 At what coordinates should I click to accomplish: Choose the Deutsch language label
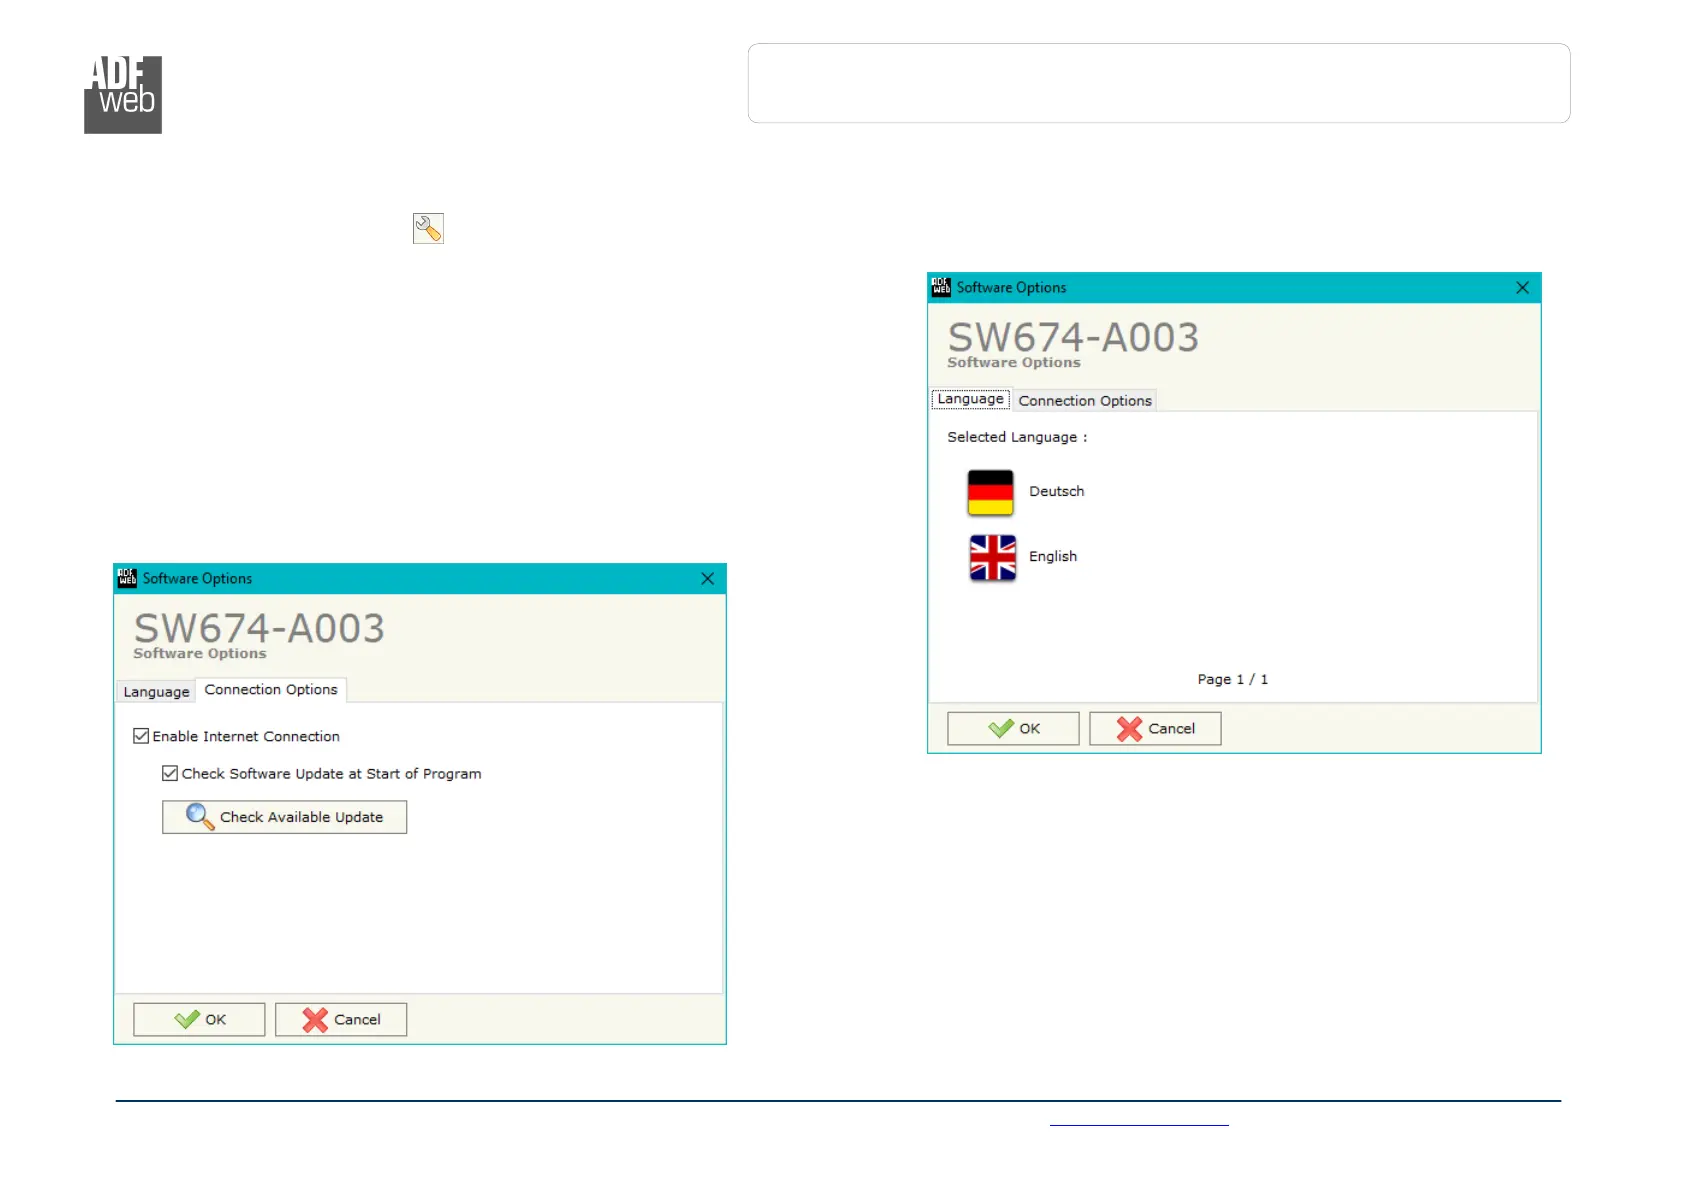pyautogui.click(x=1057, y=492)
